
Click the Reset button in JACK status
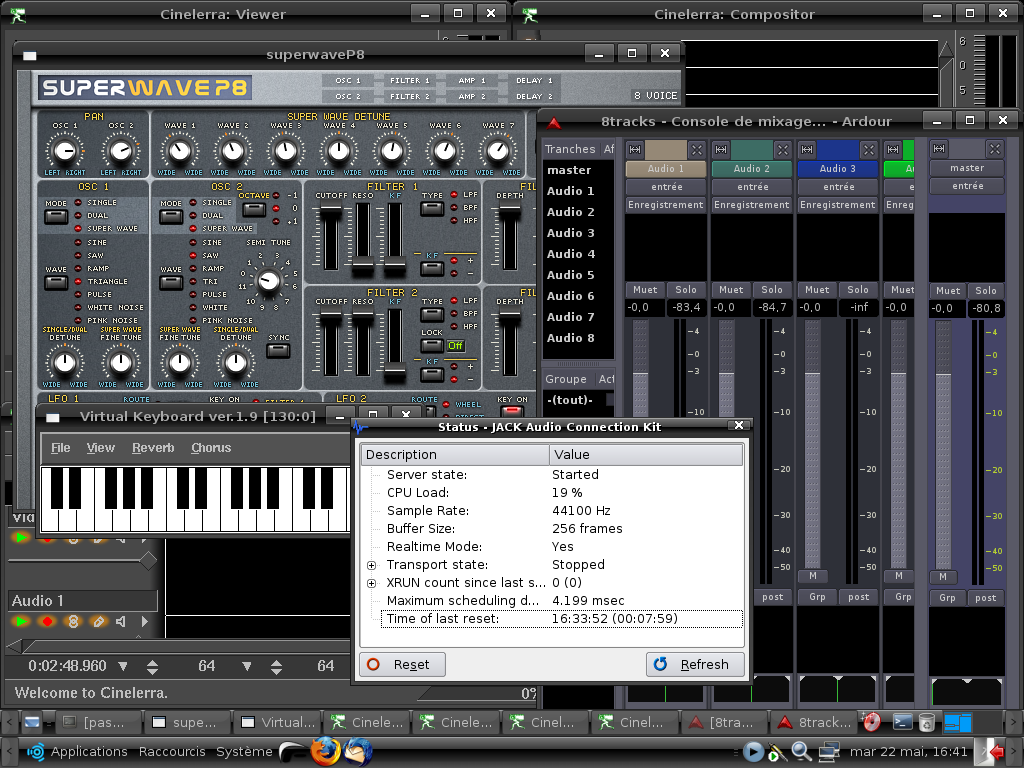click(x=402, y=664)
